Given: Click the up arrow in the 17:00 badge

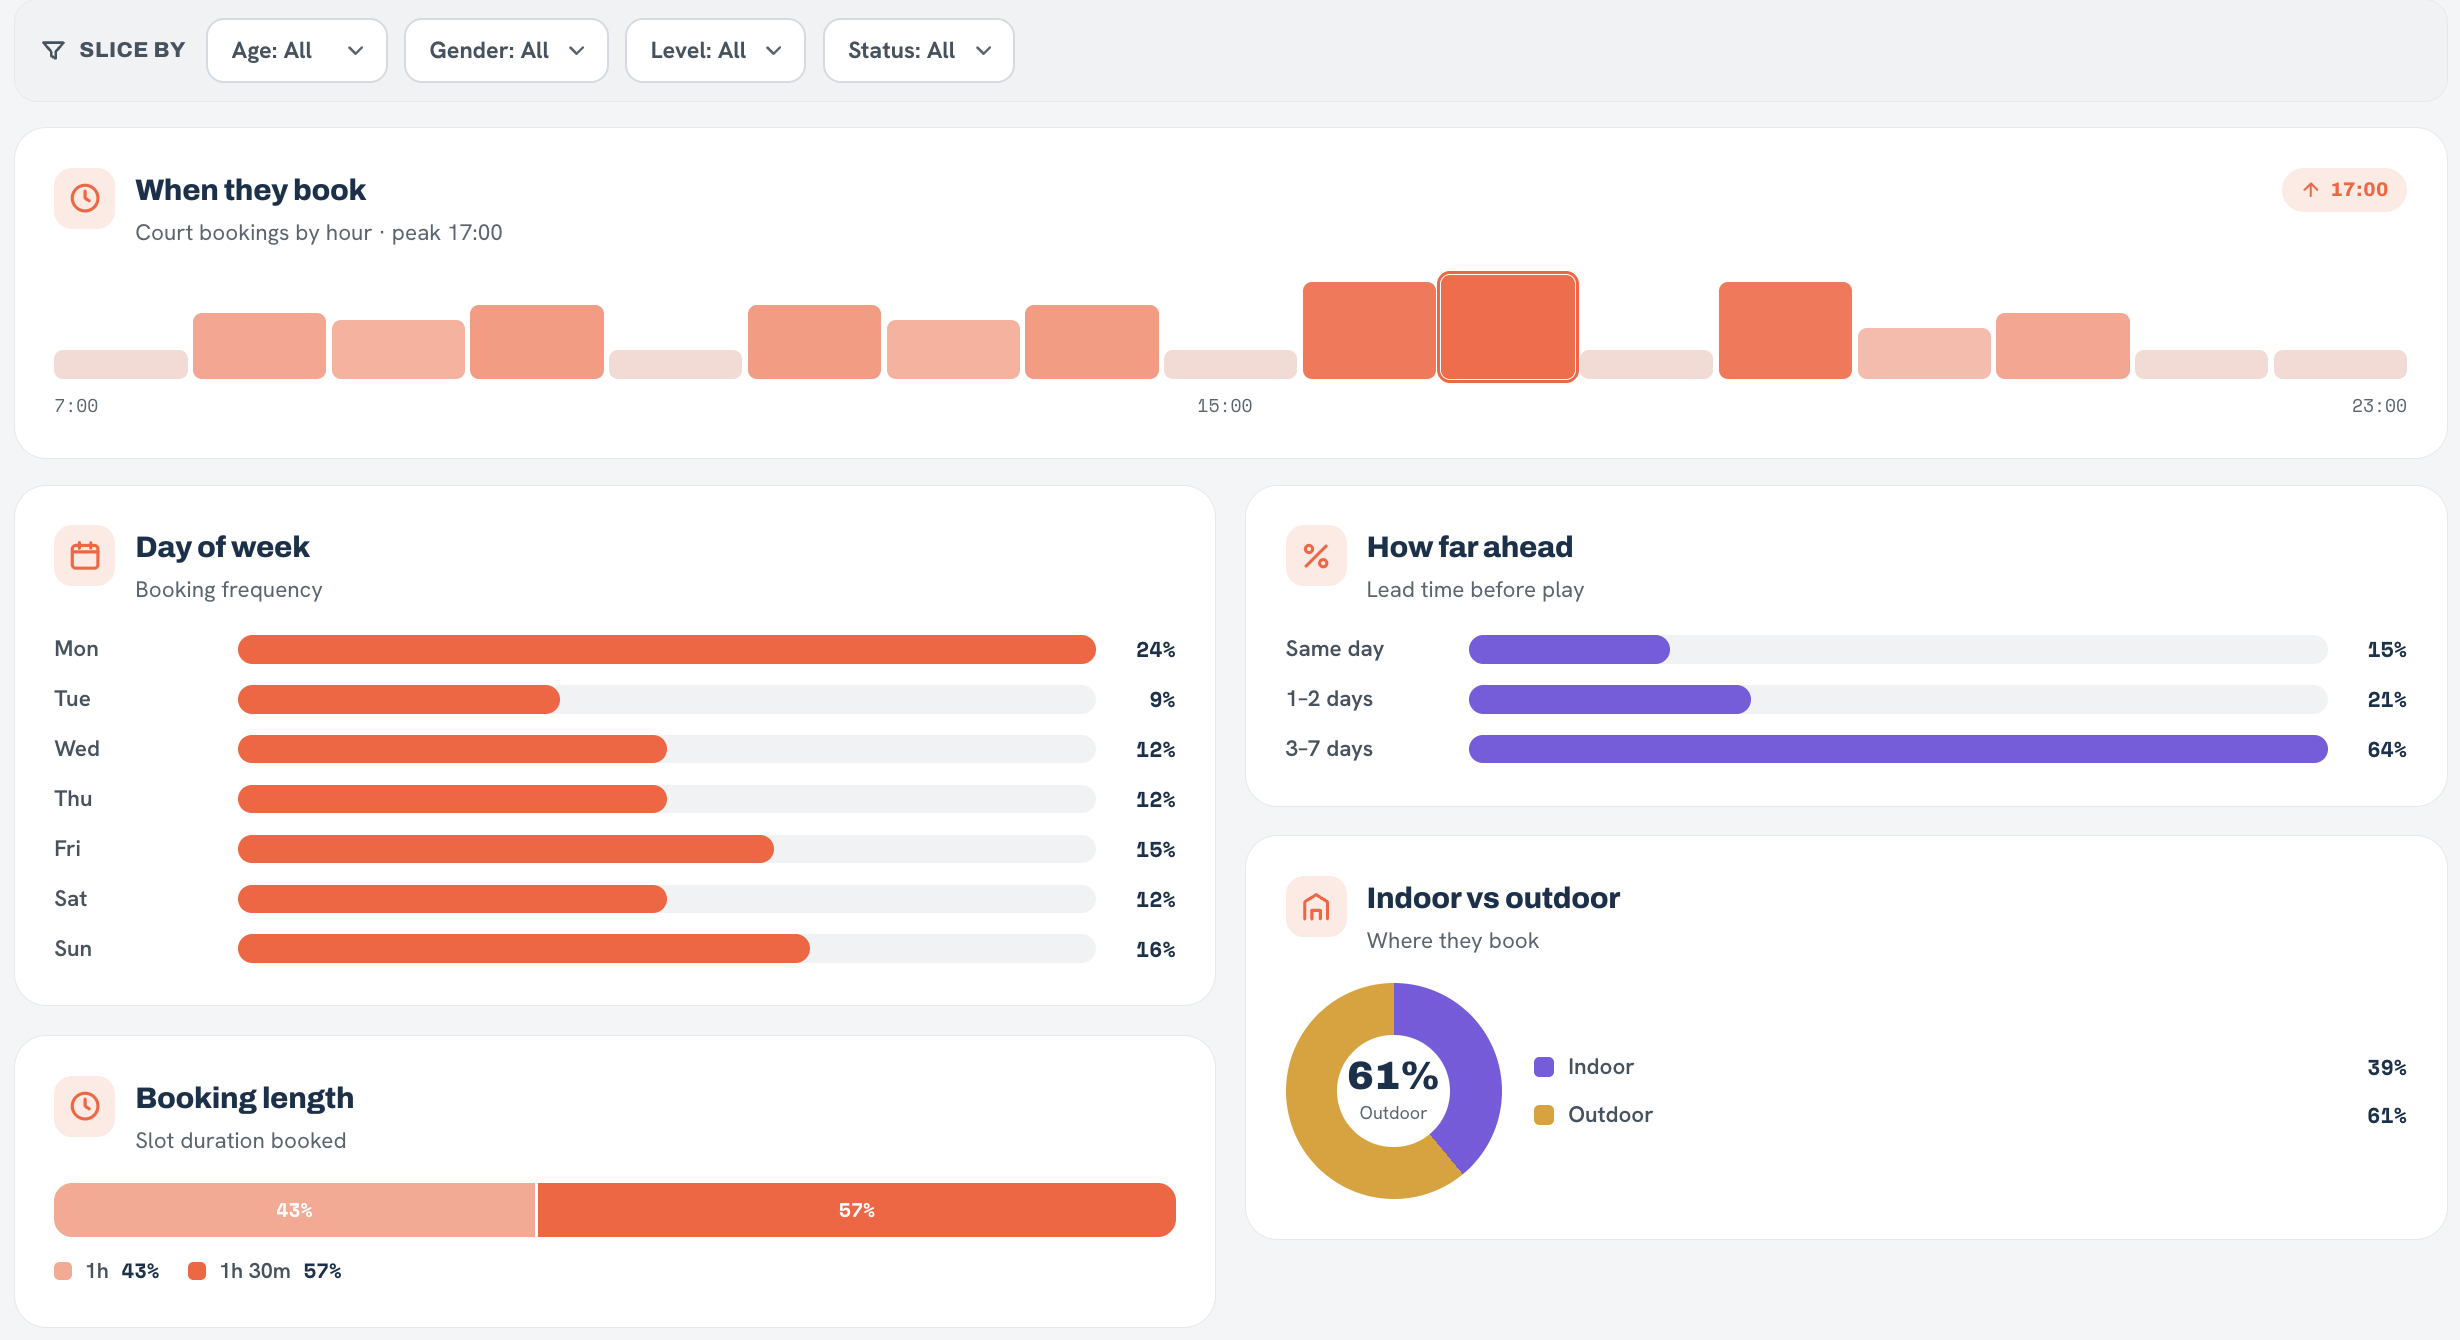Looking at the screenshot, I should [x=2311, y=190].
